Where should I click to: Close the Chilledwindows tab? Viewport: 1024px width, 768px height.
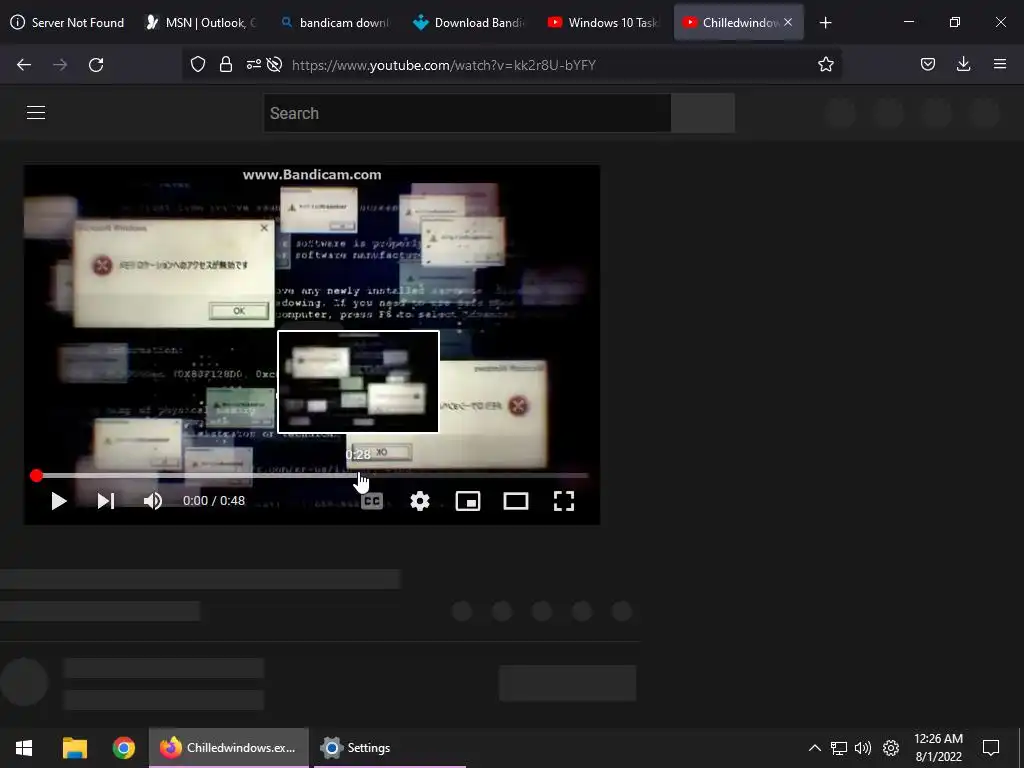tap(788, 22)
